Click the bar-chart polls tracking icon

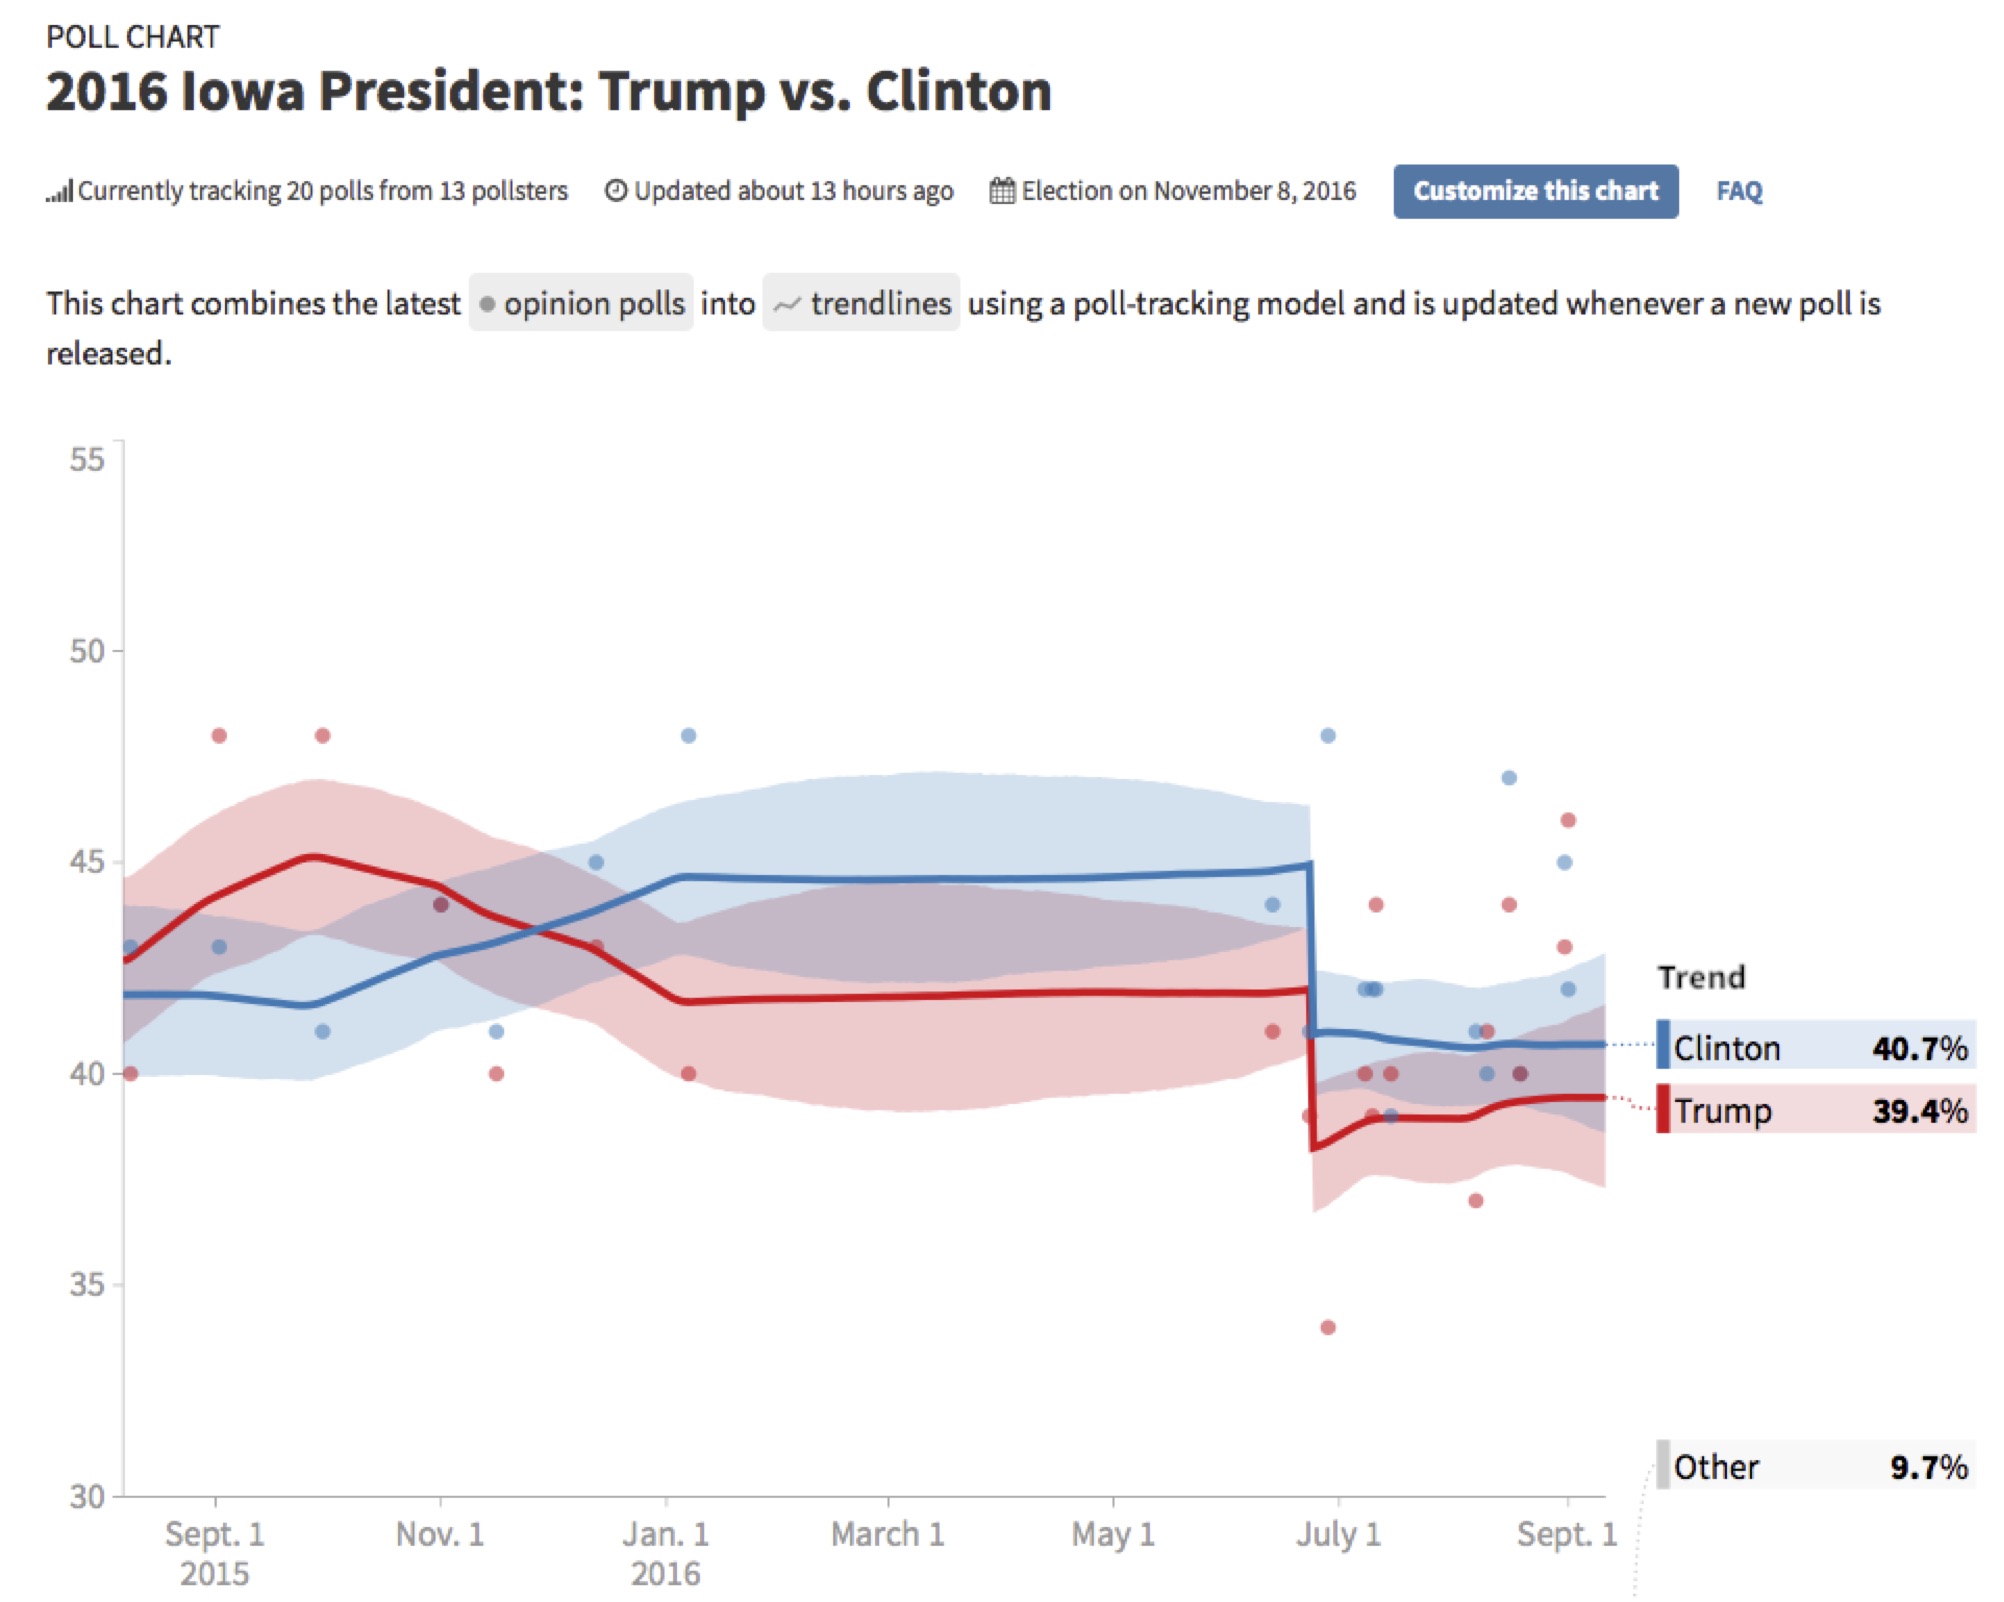(59, 191)
